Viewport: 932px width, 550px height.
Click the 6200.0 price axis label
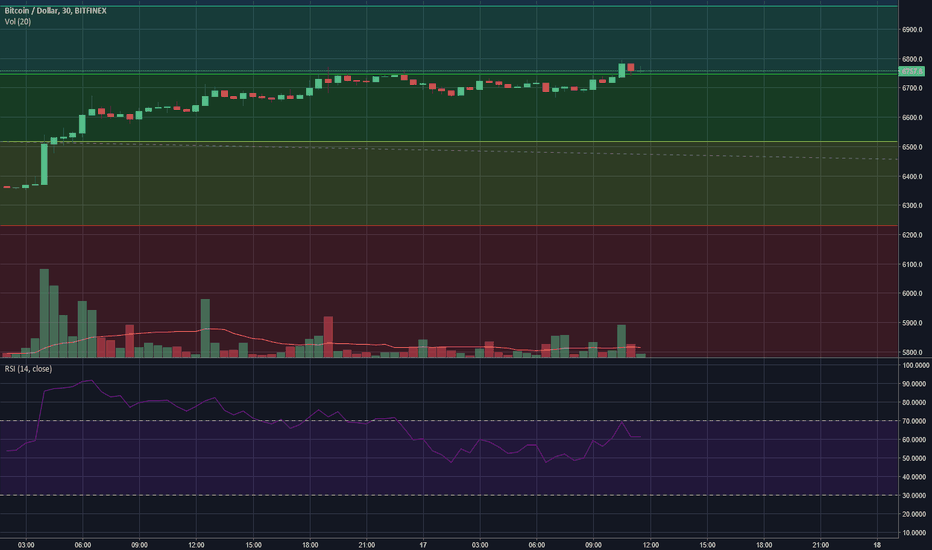(x=912, y=235)
